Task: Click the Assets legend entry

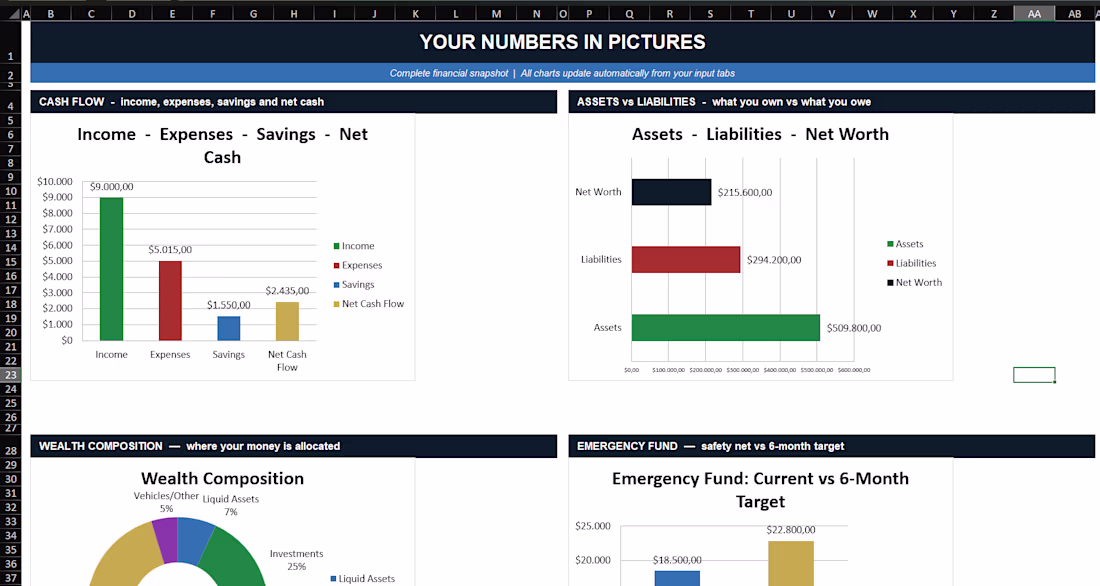Action: click(x=905, y=244)
